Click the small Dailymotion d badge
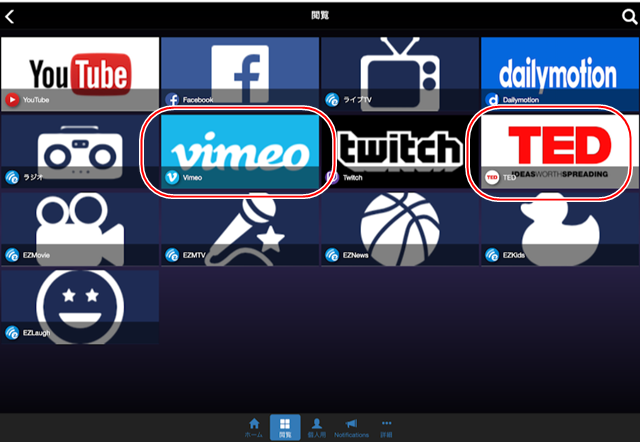The height and width of the screenshot is (442, 640). coord(492,100)
